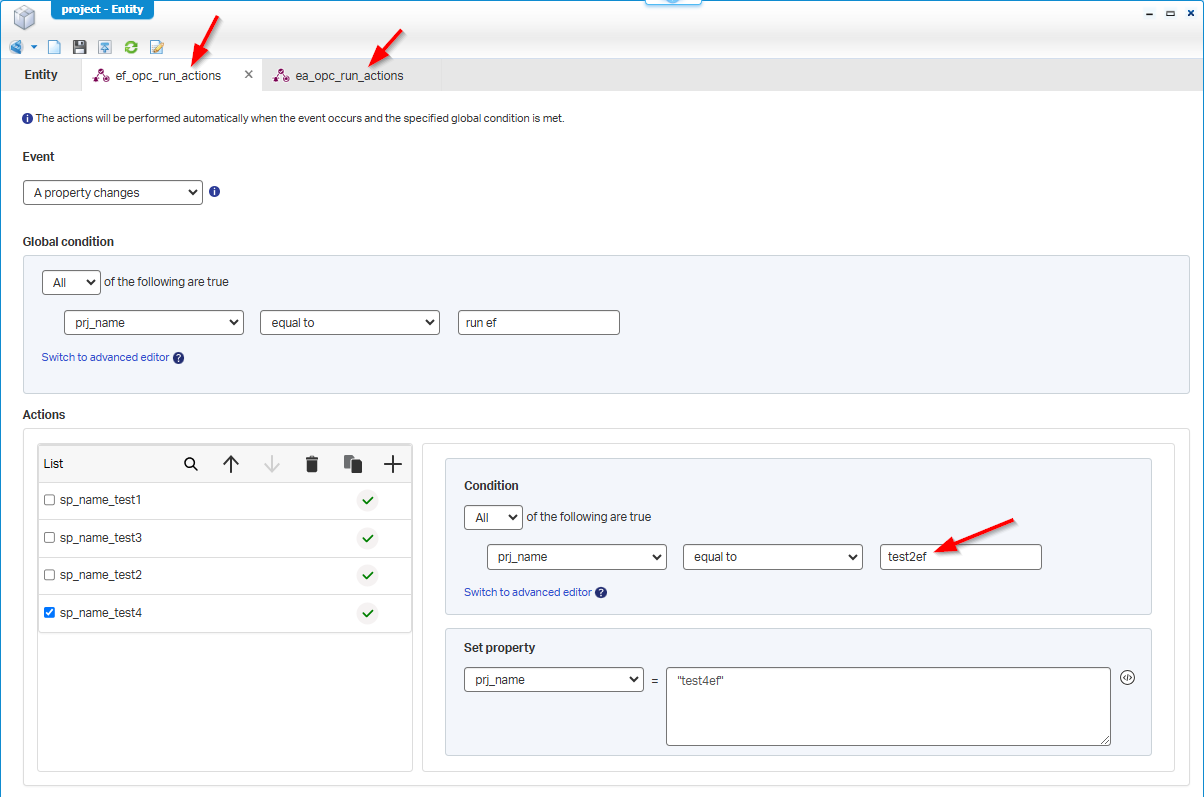Viewport: 1204px width, 797px height.
Task: Click the search icon in Actions list
Action: [191, 464]
